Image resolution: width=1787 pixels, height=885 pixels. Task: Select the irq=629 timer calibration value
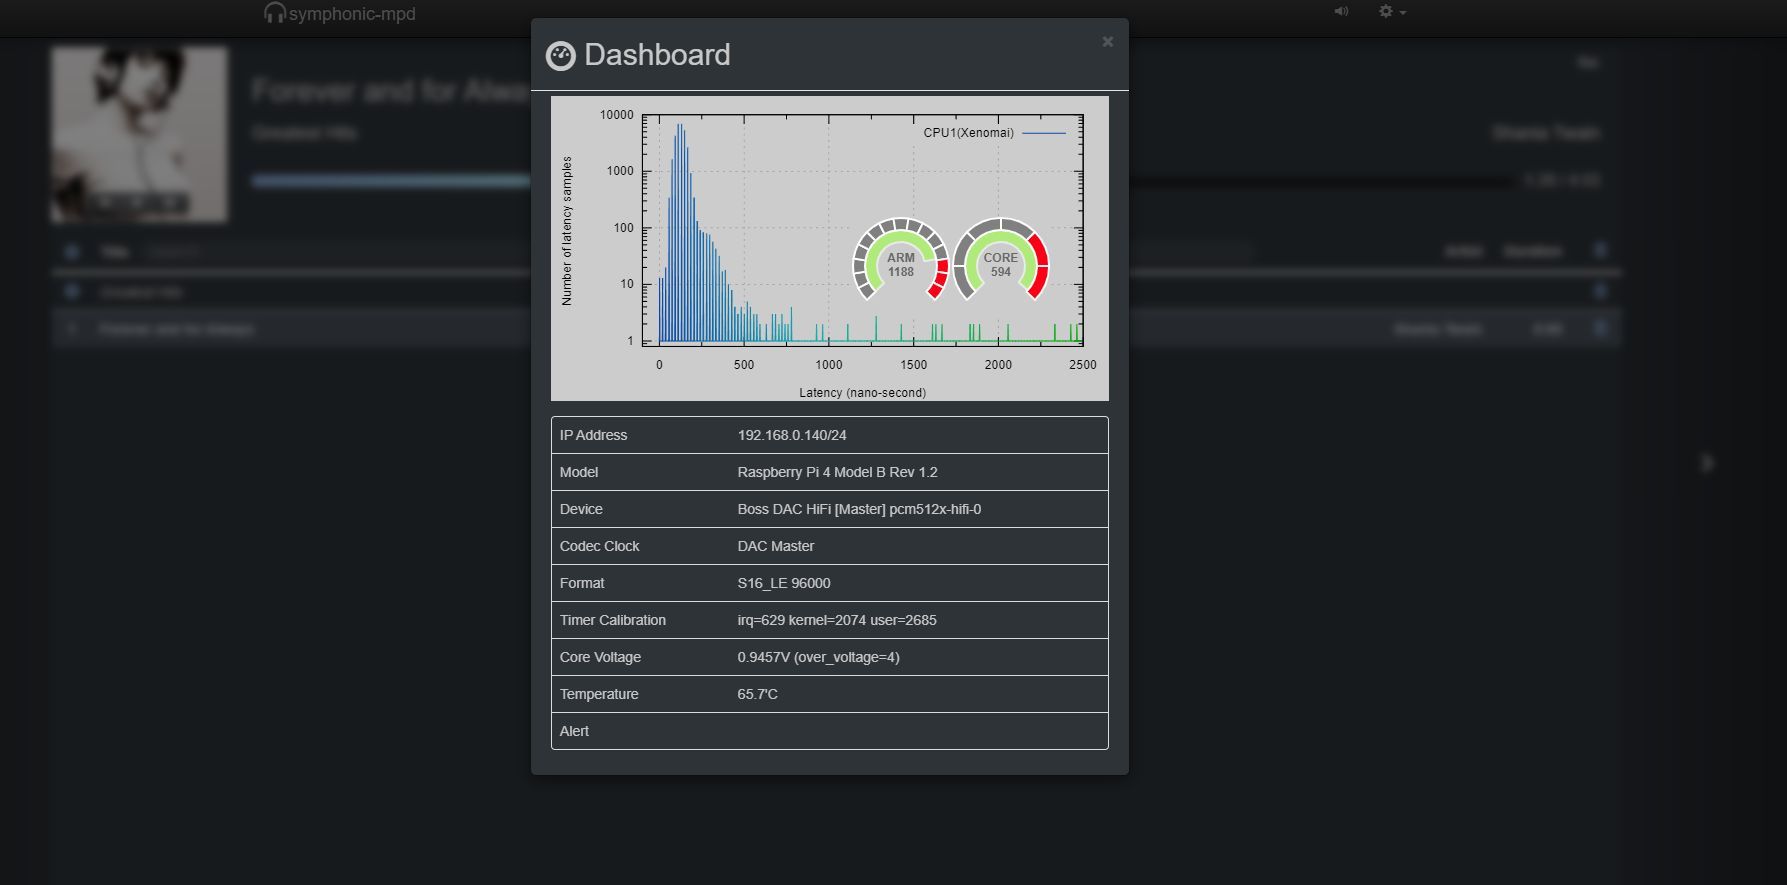point(837,620)
